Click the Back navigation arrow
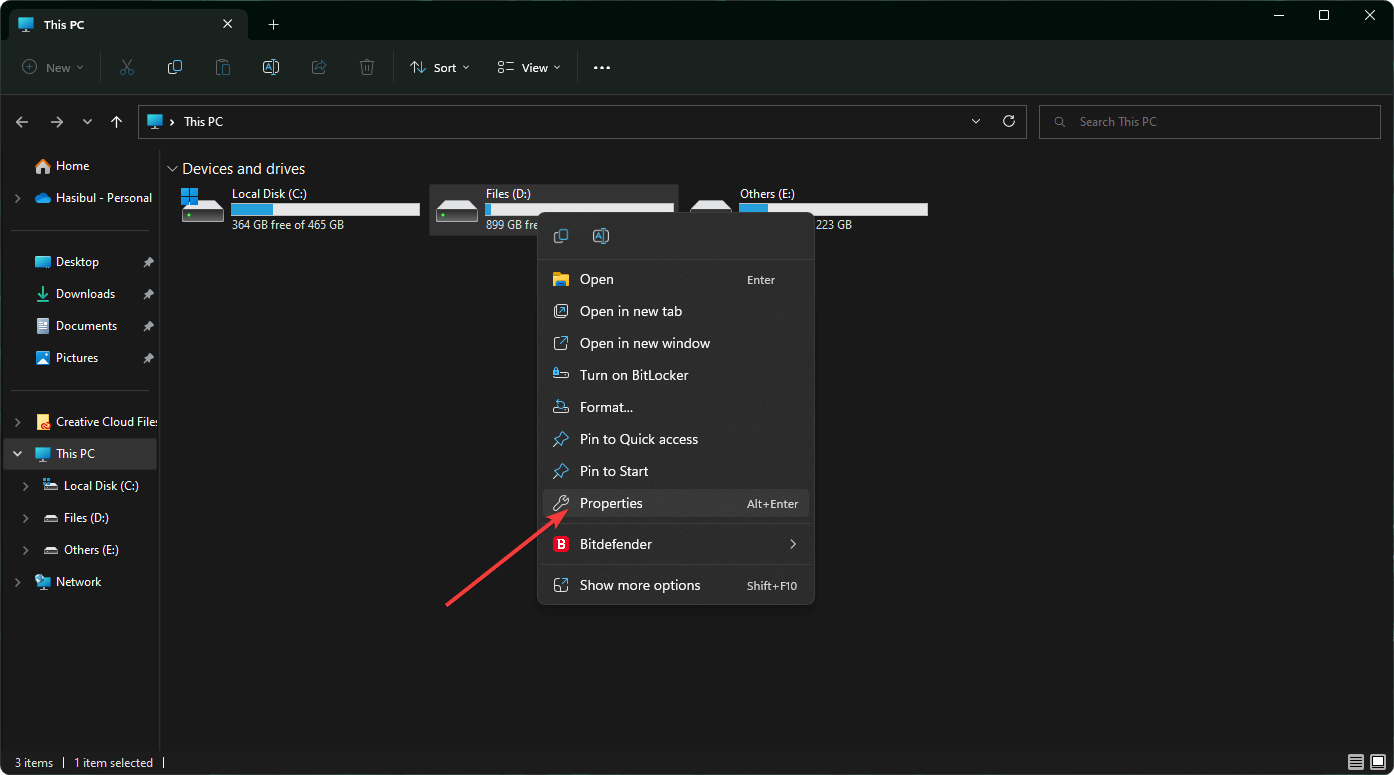The height and width of the screenshot is (775, 1394). [22, 122]
